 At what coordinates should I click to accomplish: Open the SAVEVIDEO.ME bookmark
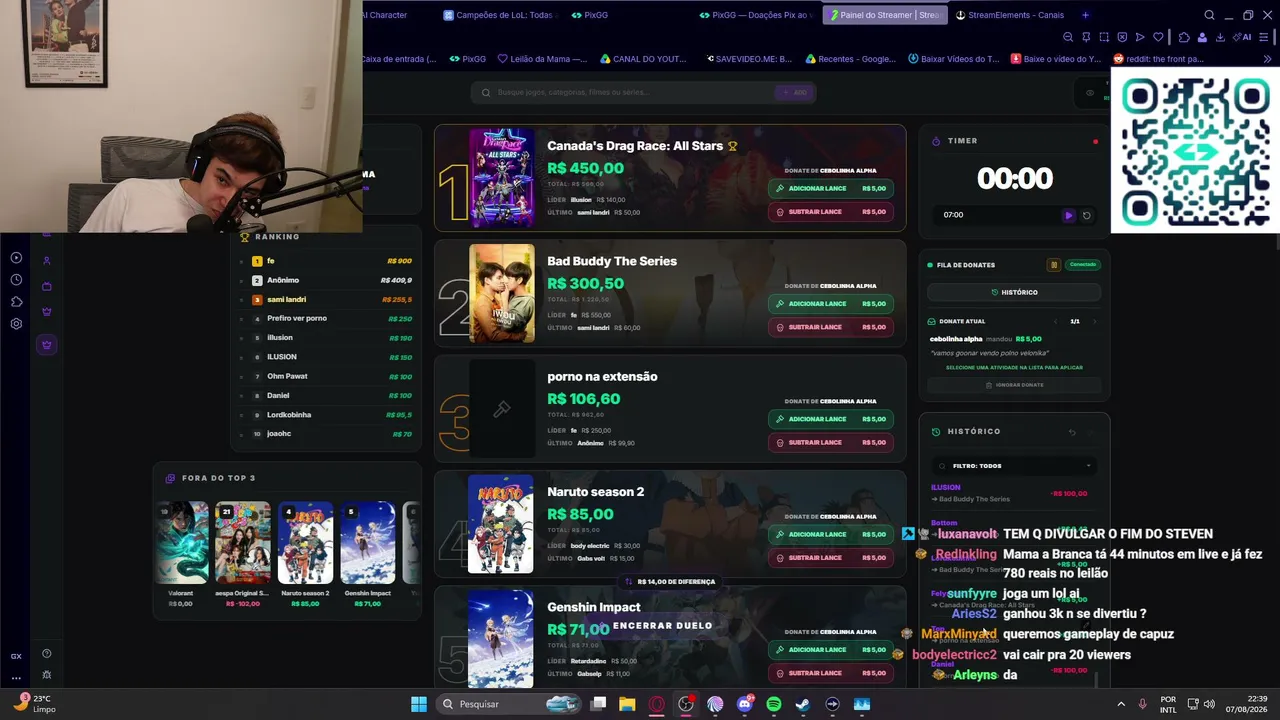[749, 59]
